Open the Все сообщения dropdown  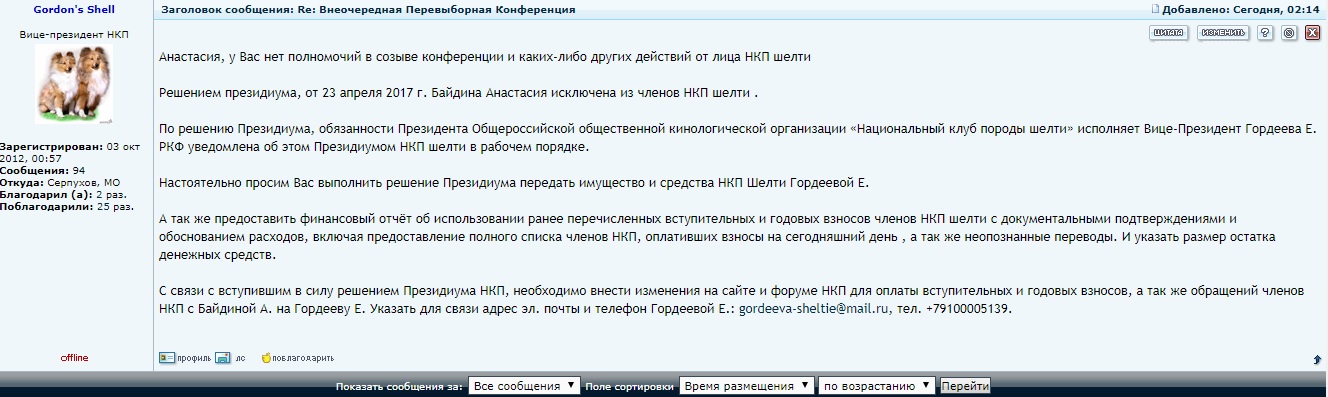point(524,386)
